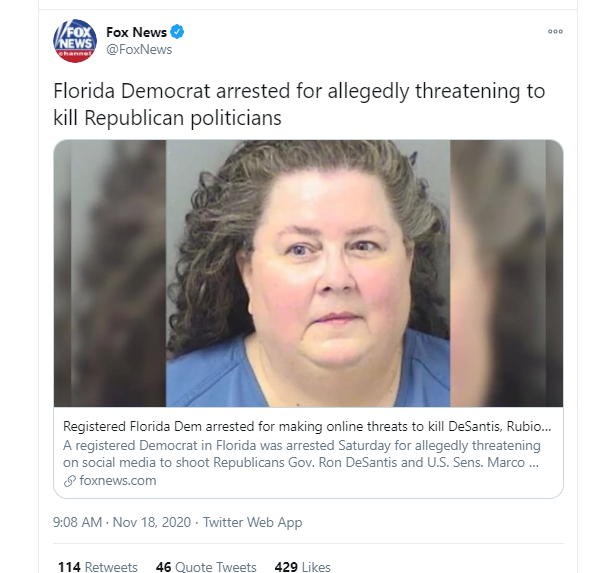
Task: Click the blurred right strip of the card image
Action: 506,273
